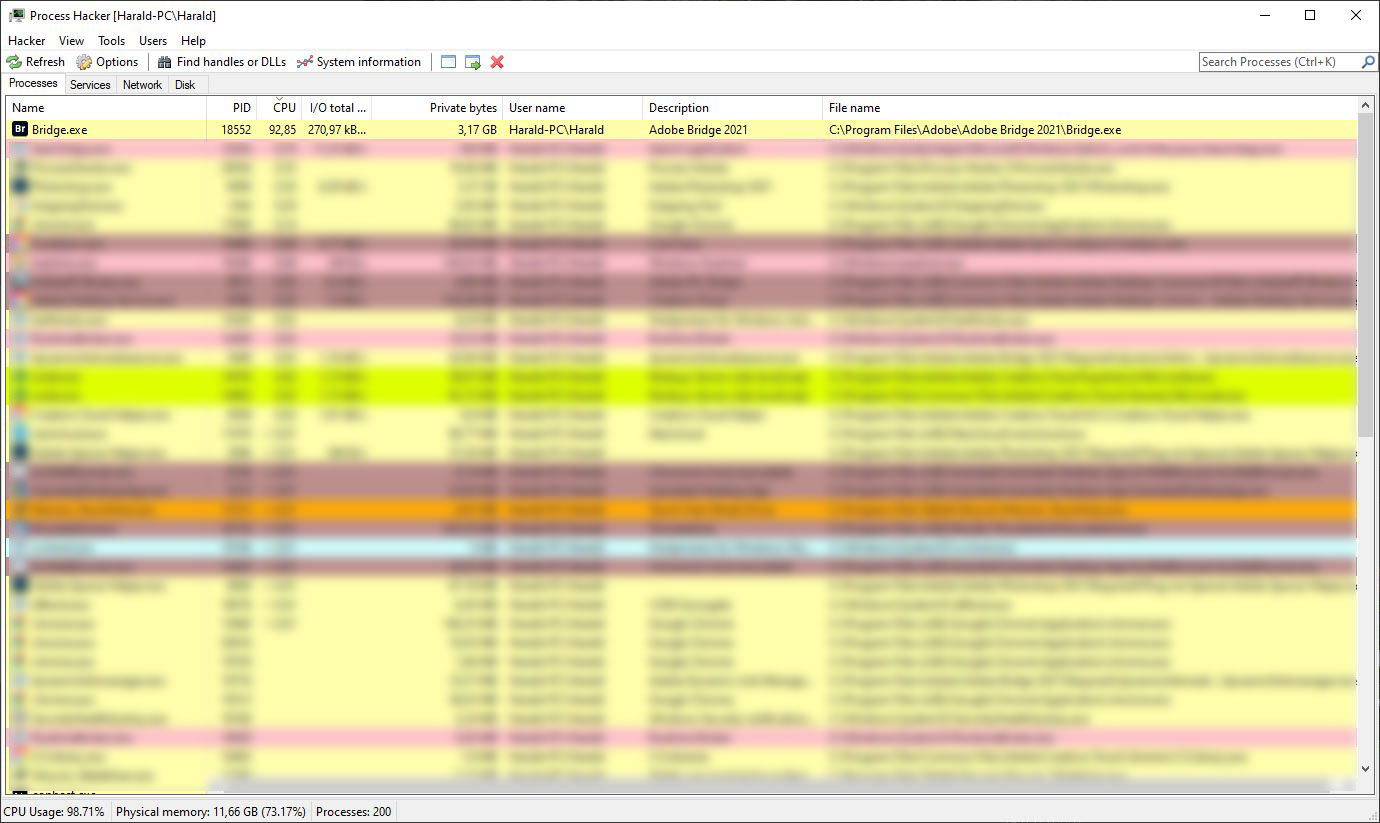
Task: Click the Bridge.exe process icon
Action: tap(19, 130)
